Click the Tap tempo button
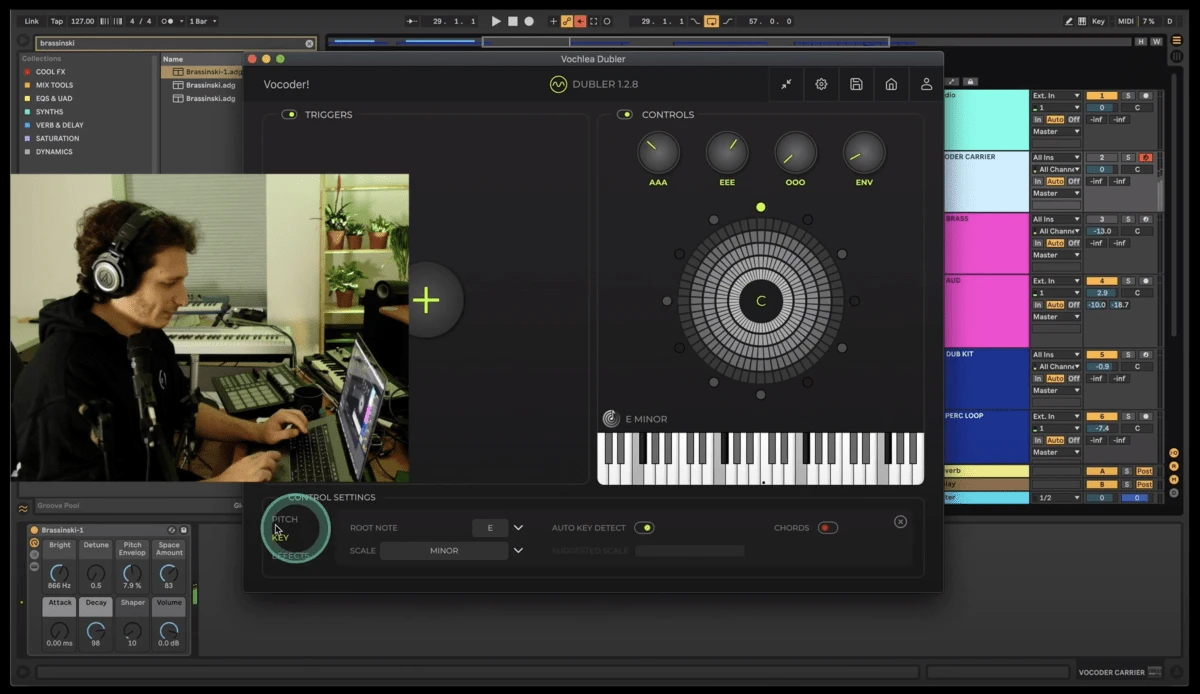This screenshot has height=694, width=1200. 56,21
